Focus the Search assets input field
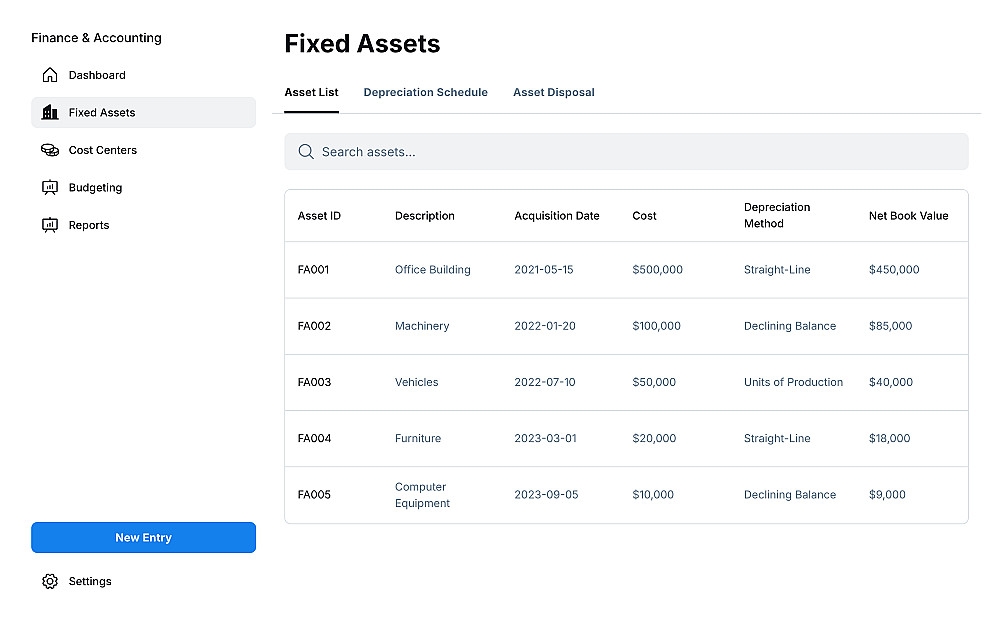This screenshot has height=625, width=1000. tap(640, 152)
